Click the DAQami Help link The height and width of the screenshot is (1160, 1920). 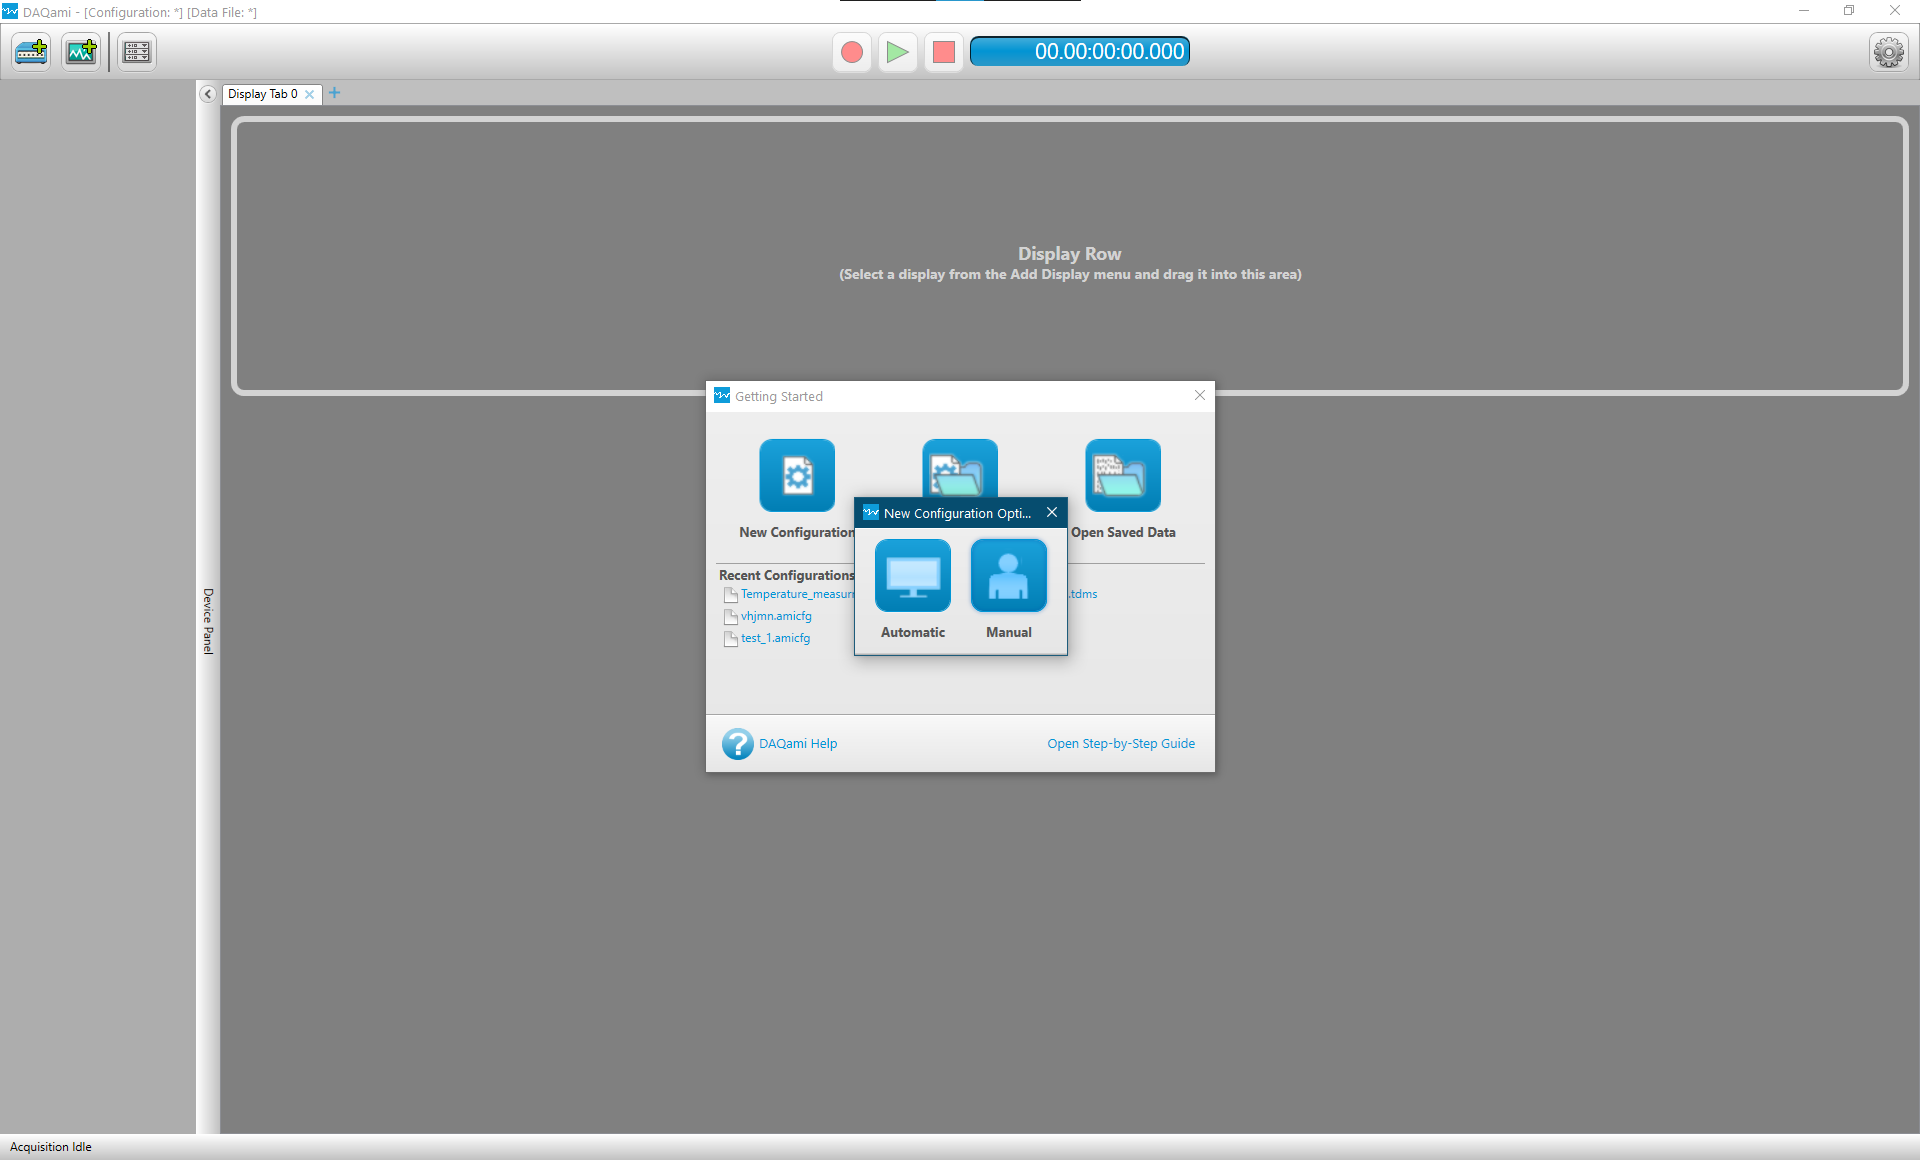pos(798,743)
